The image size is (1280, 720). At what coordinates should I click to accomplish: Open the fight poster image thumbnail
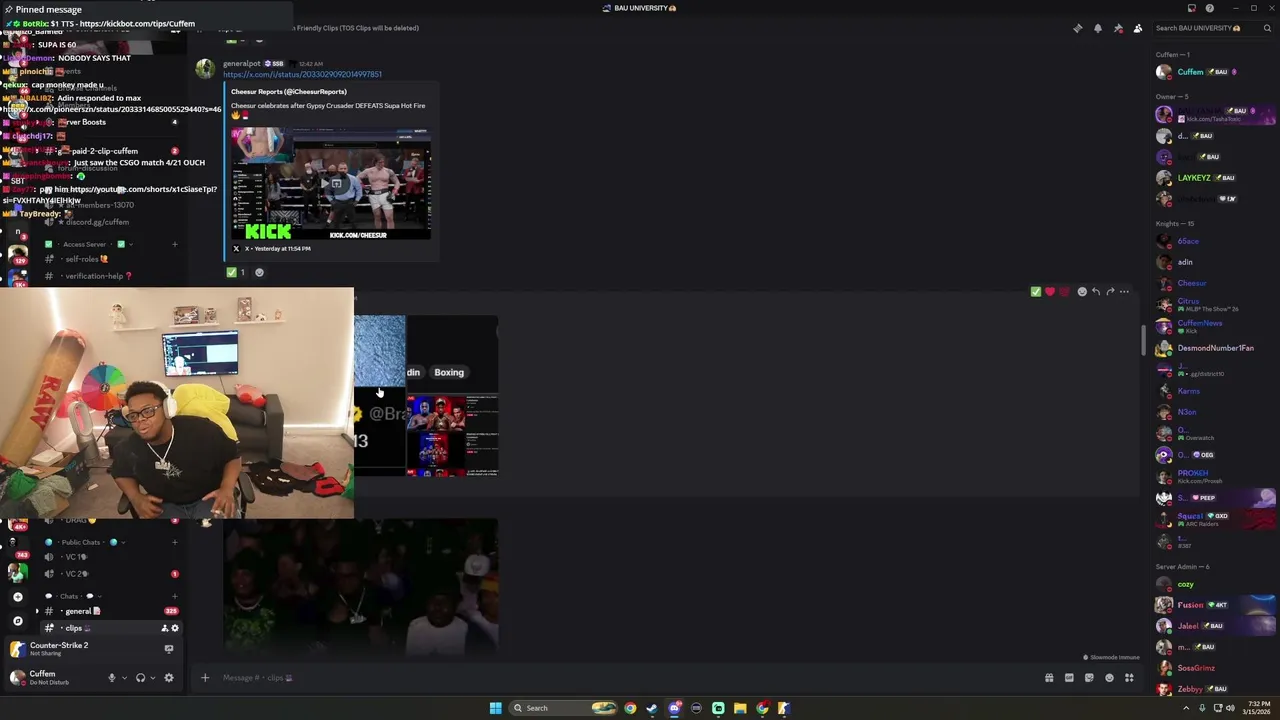[451, 435]
